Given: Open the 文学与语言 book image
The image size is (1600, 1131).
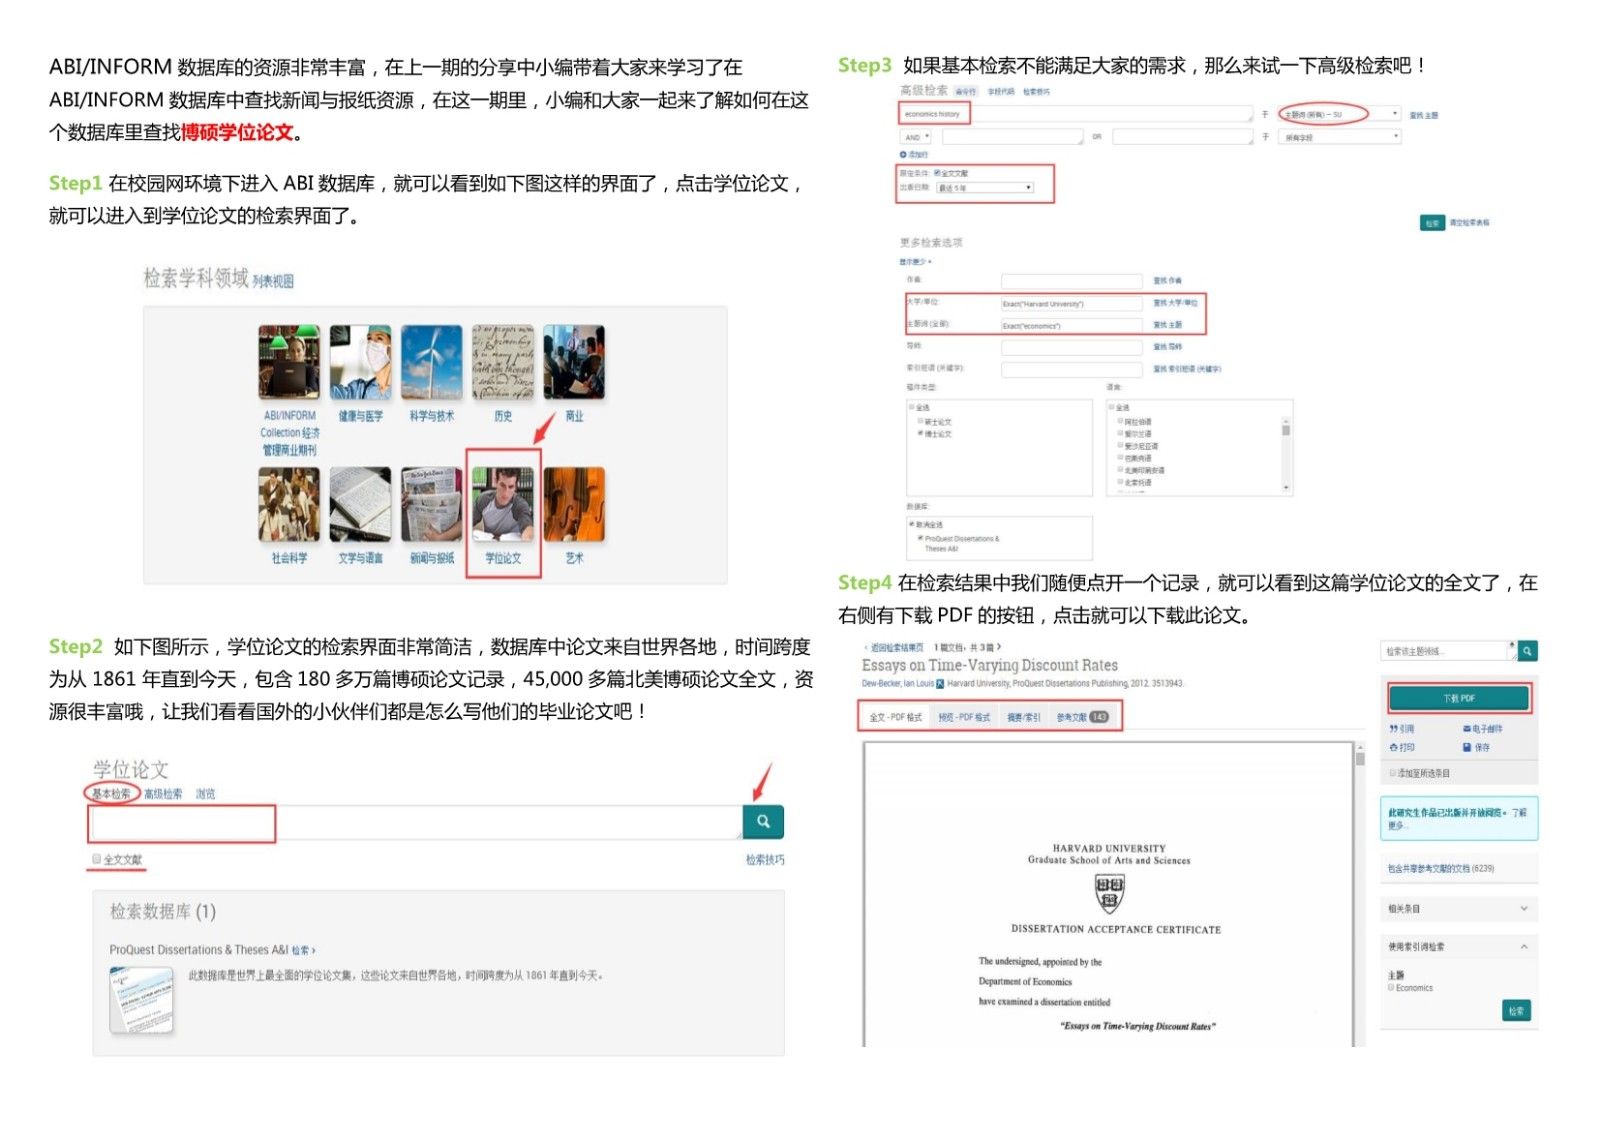Looking at the screenshot, I should click(360, 504).
